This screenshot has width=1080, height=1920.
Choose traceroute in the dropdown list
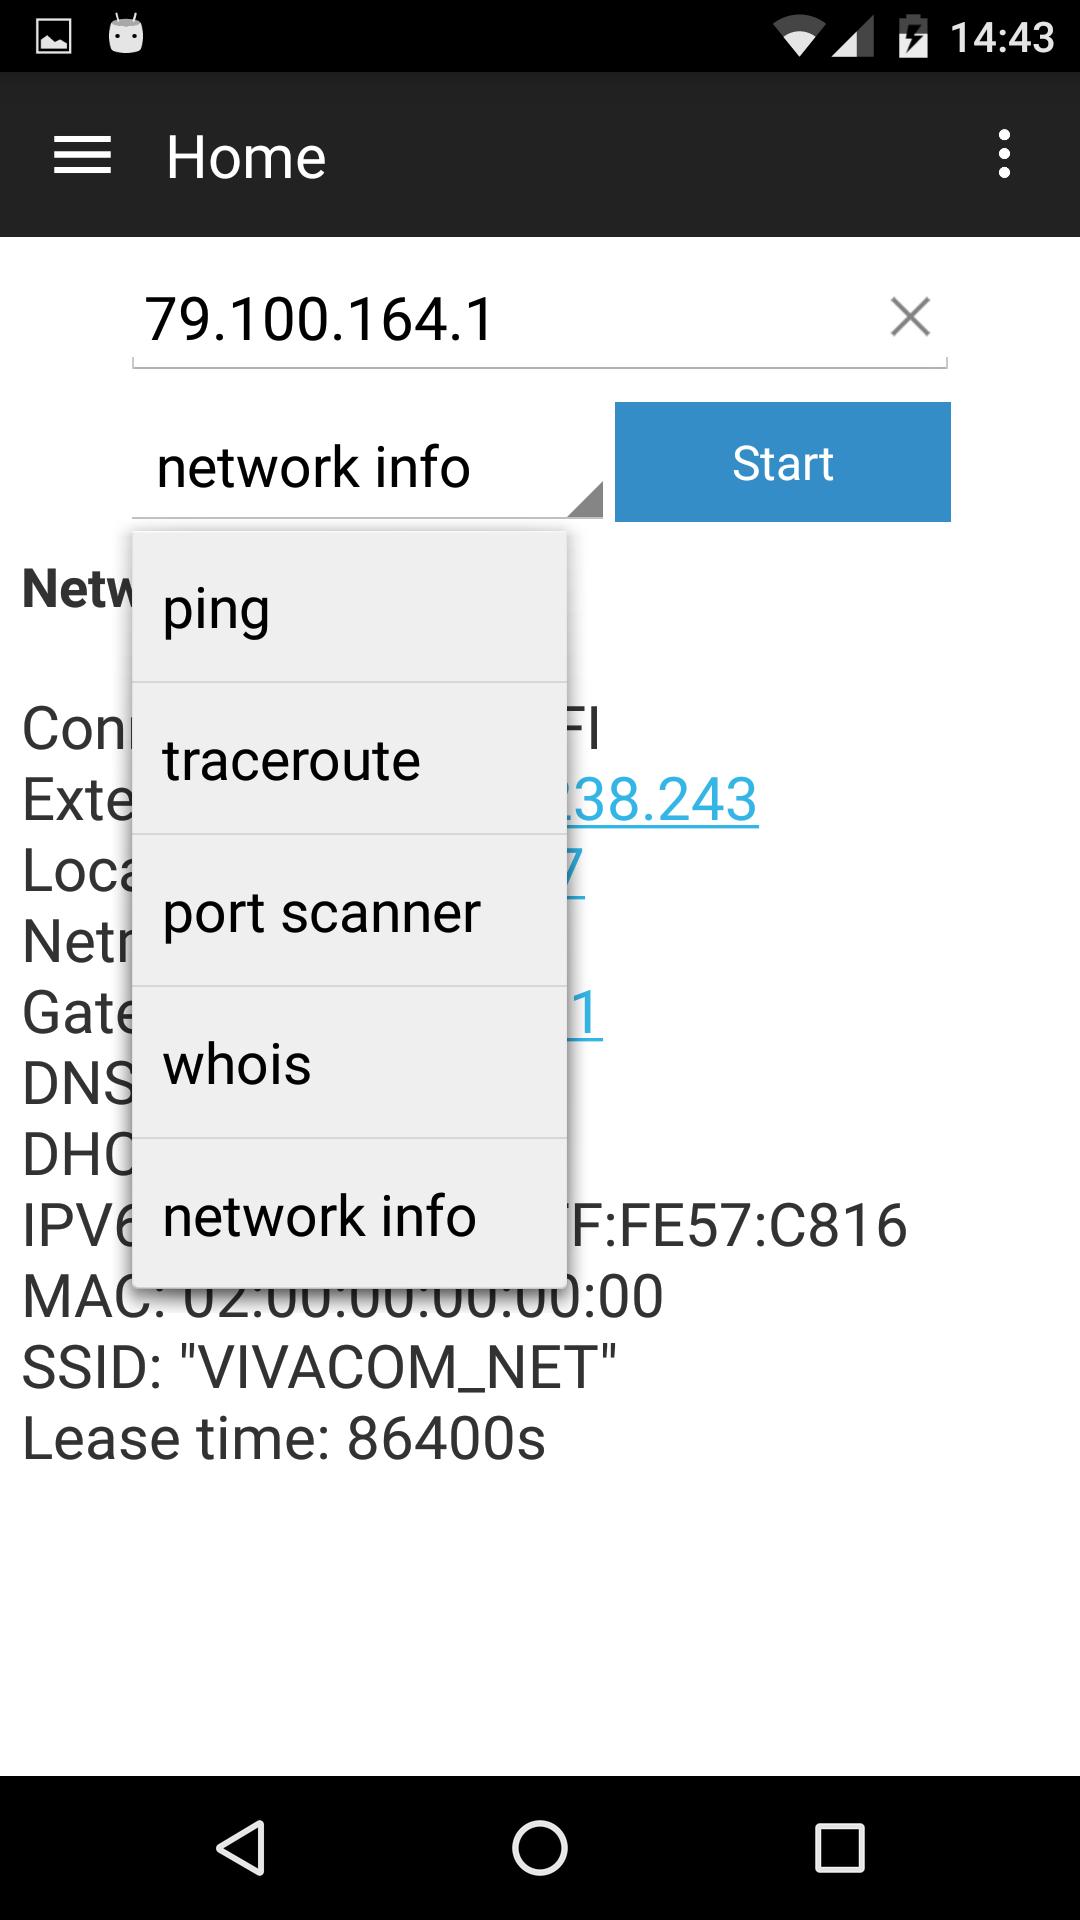tap(349, 759)
